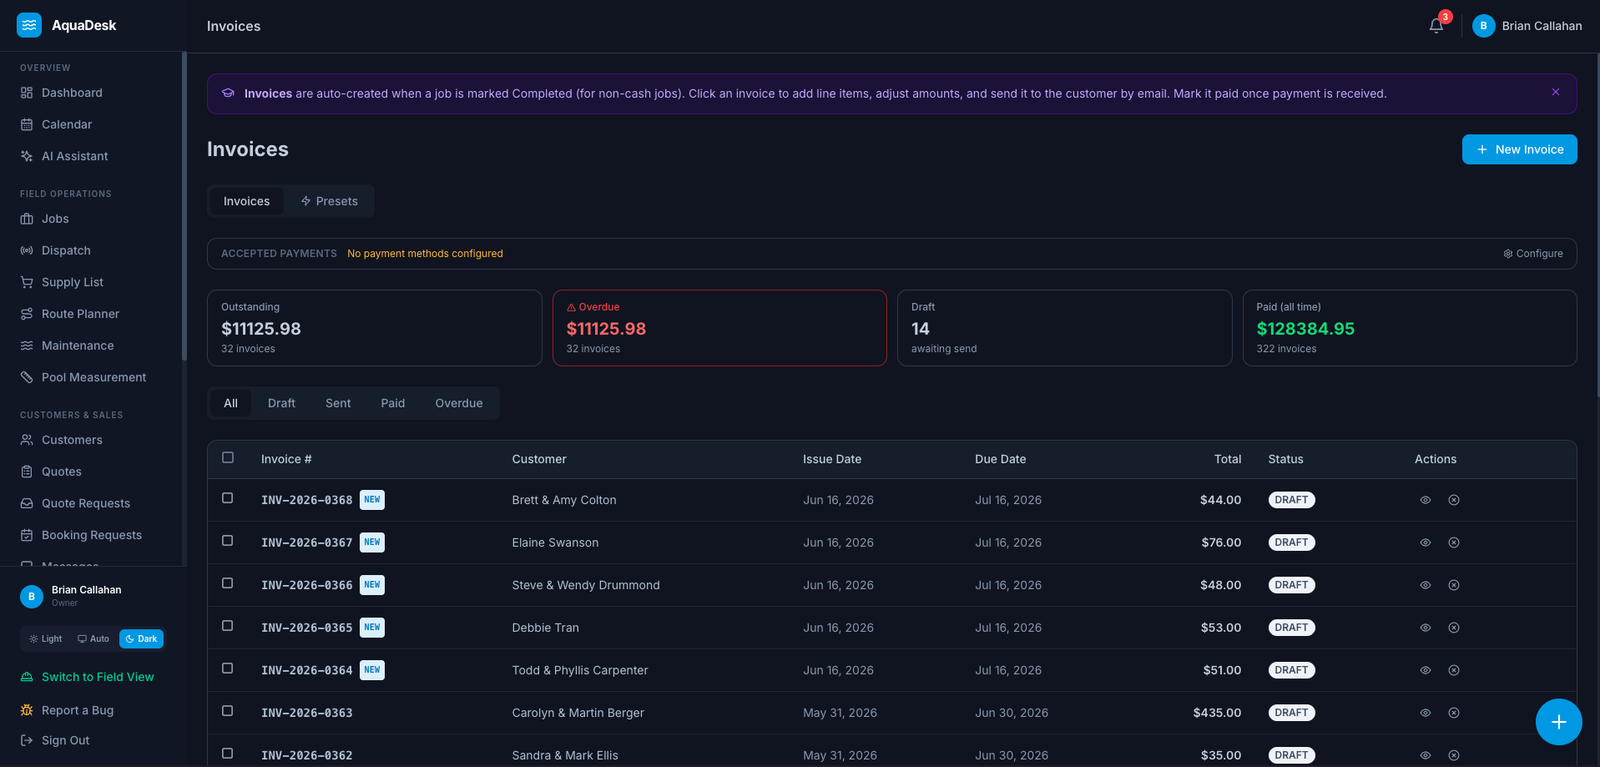Check the box for INV-2026-0364

pyautogui.click(x=228, y=668)
